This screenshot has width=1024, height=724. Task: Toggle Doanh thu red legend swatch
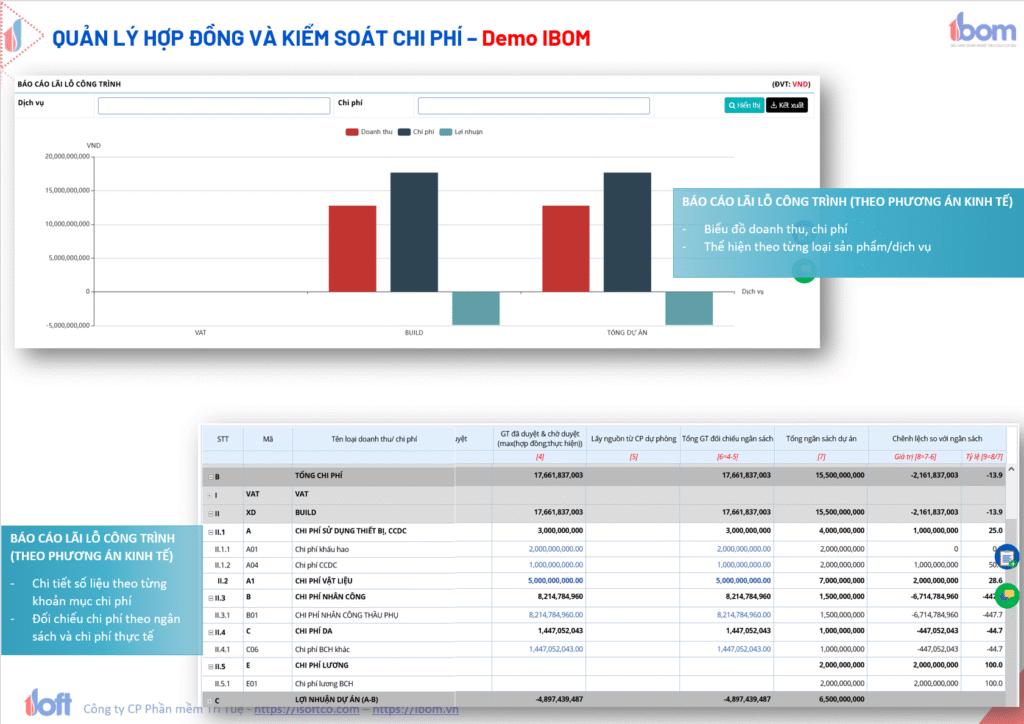[x=352, y=132]
